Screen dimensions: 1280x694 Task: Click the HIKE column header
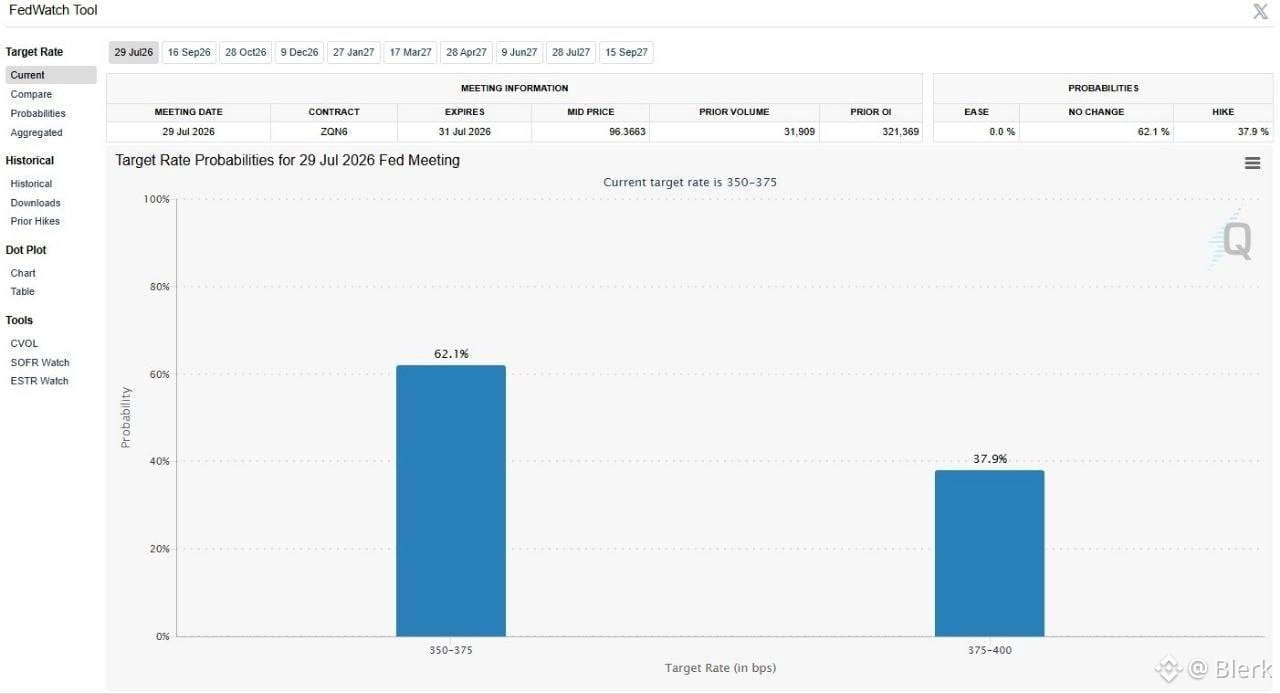(x=1223, y=112)
